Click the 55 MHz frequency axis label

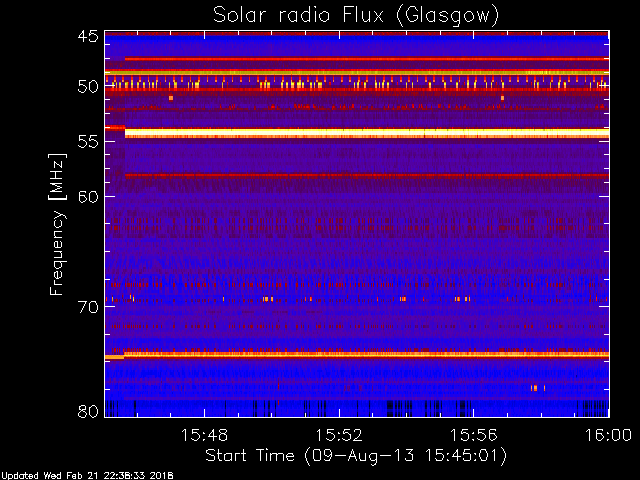point(88,142)
